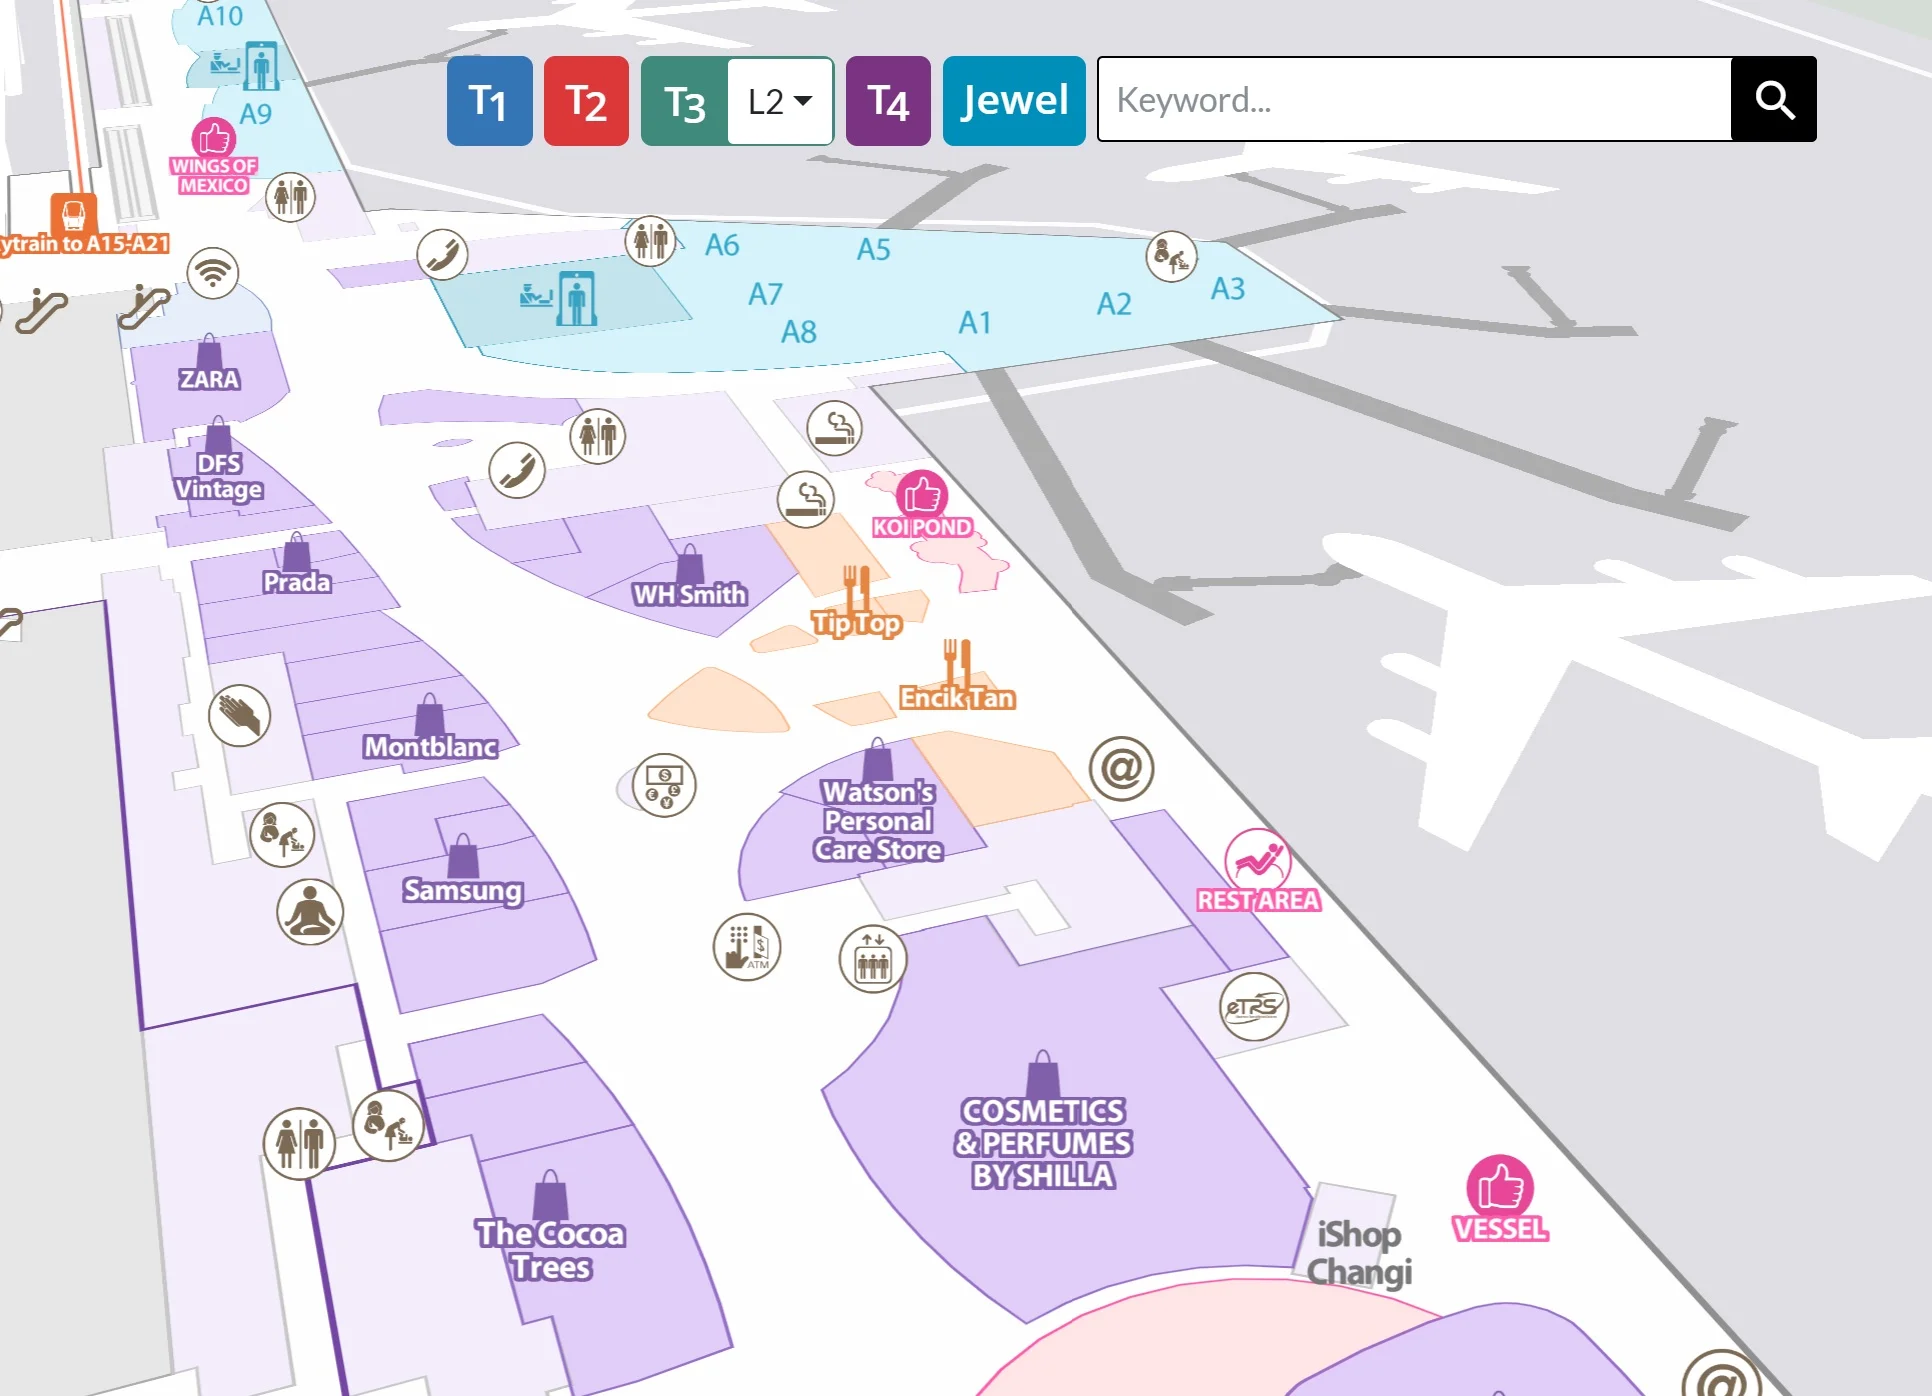
Task: Click the restroom icon beside gate A6
Action: (651, 241)
